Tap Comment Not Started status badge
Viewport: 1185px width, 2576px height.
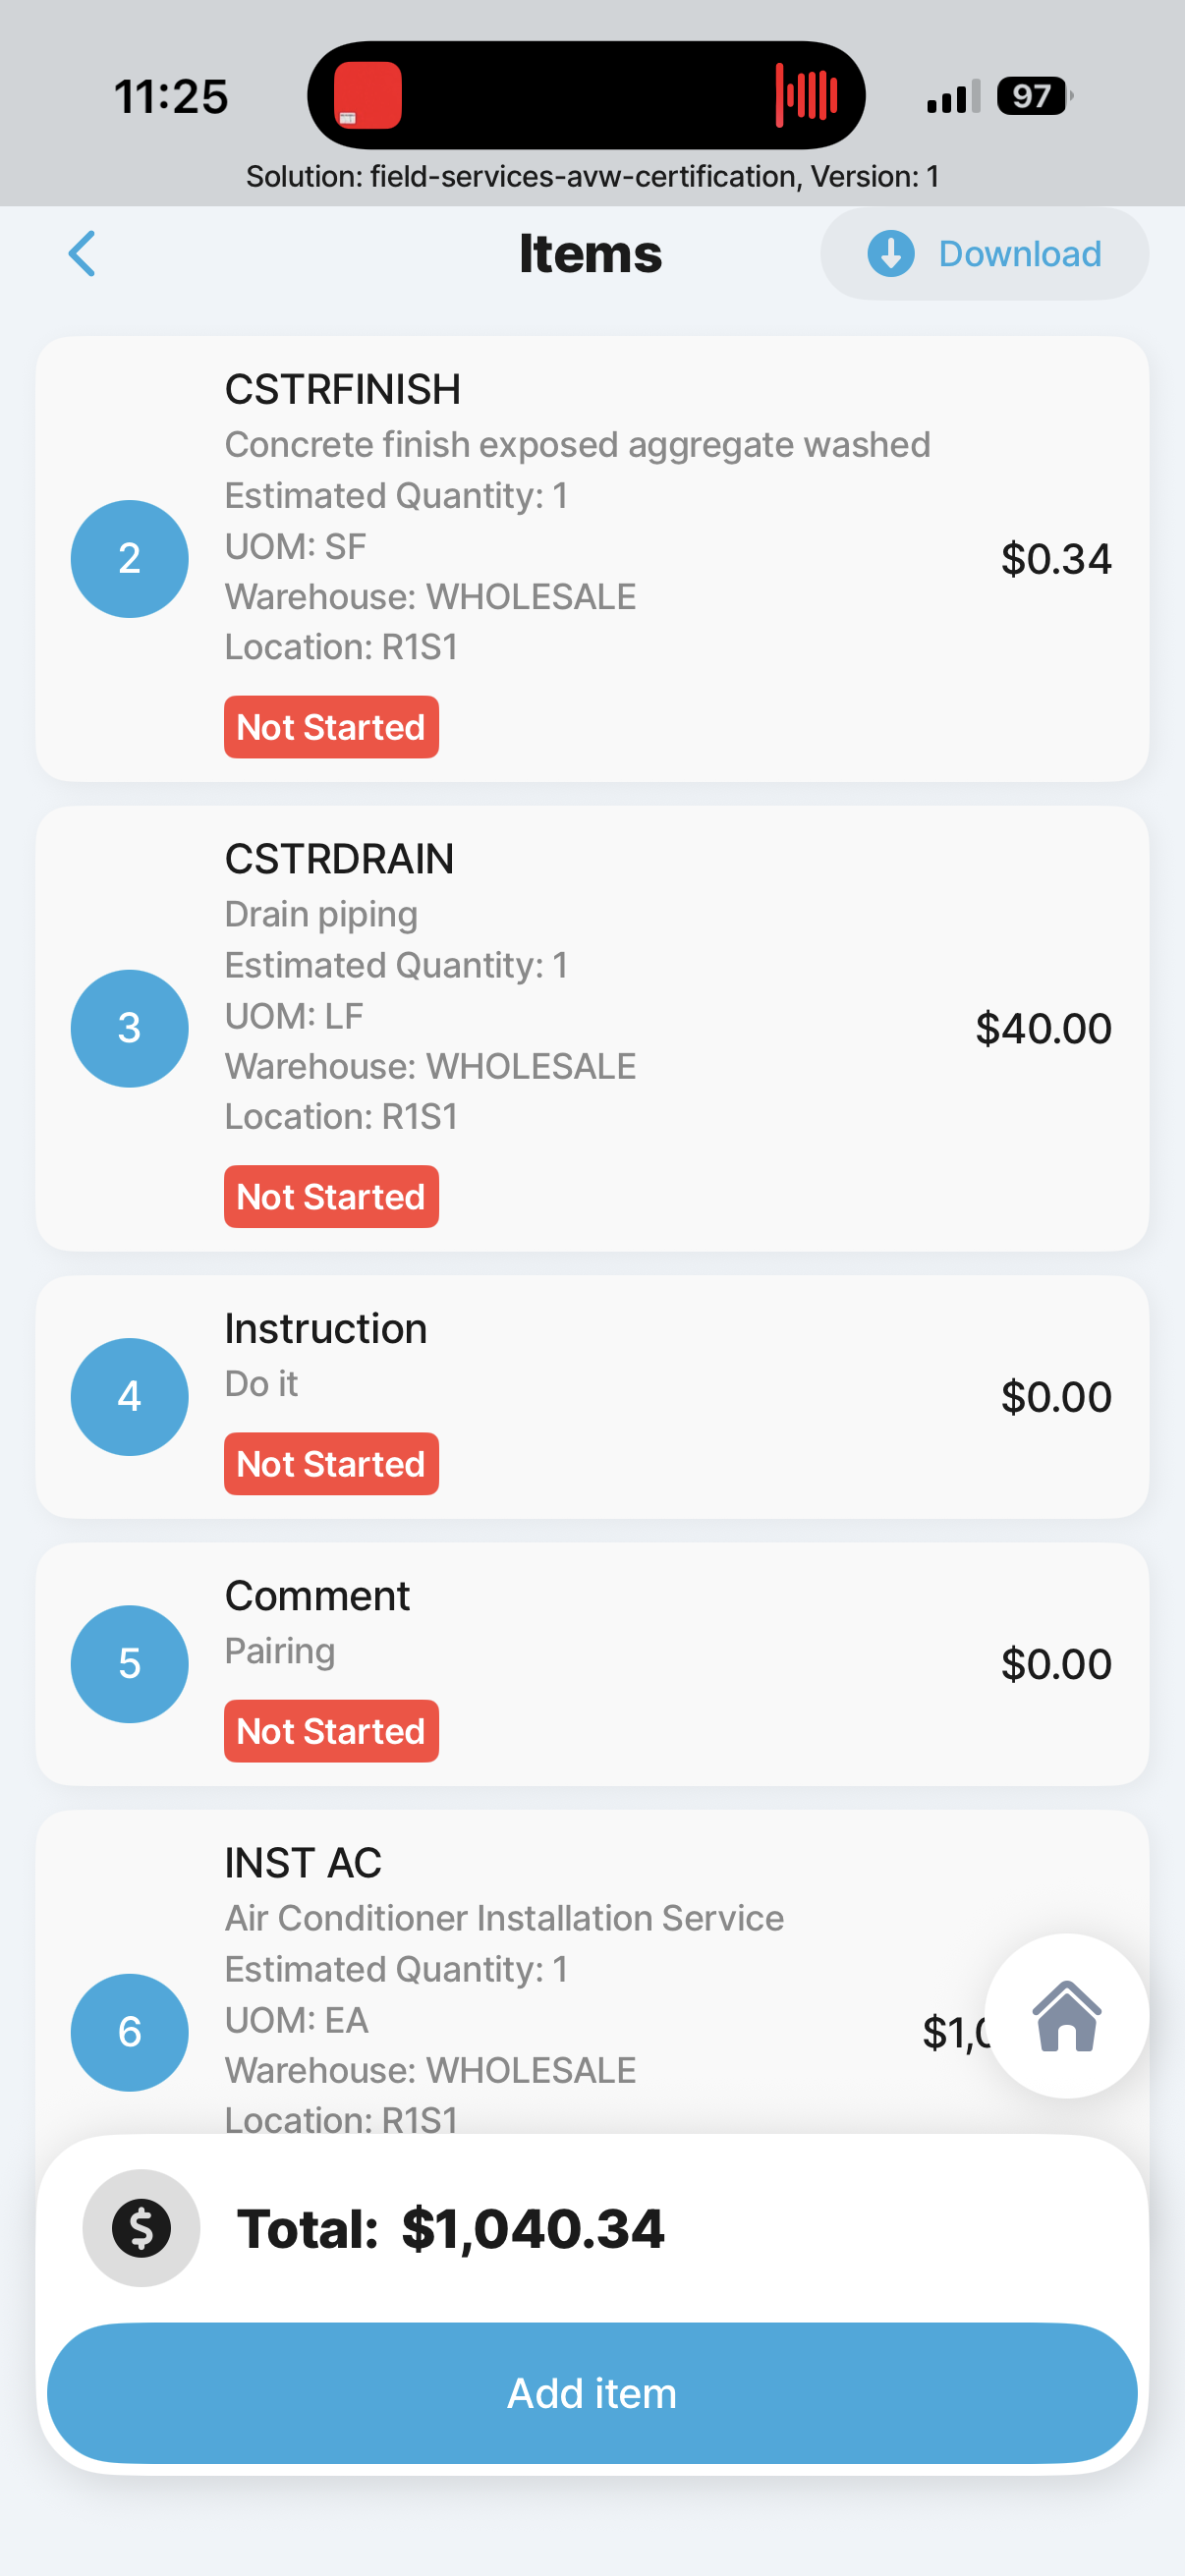[331, 1731]
